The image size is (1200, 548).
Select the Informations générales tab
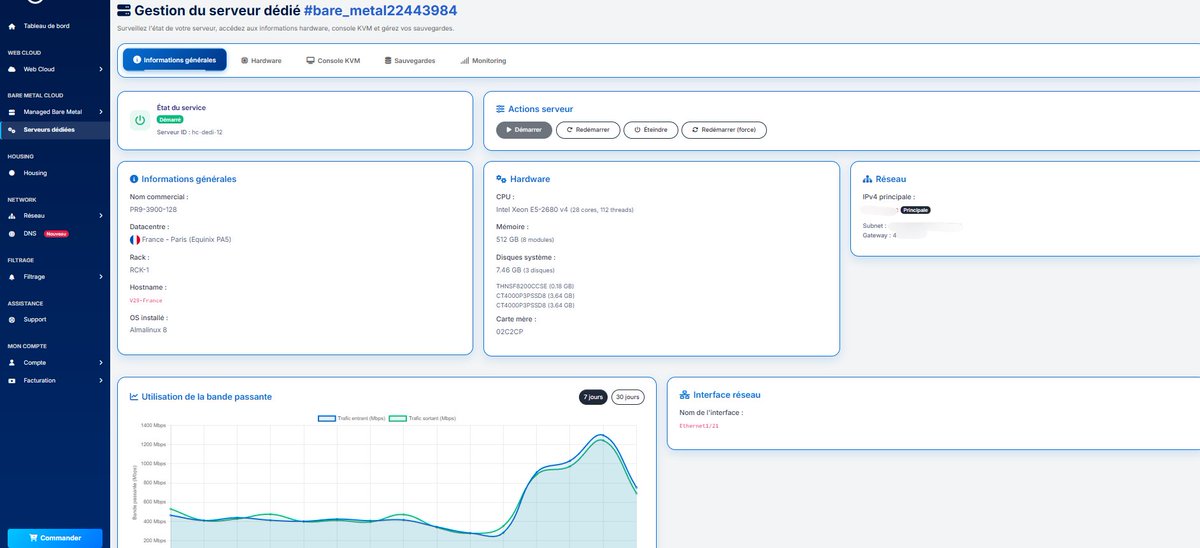click(x=175, y=60)
